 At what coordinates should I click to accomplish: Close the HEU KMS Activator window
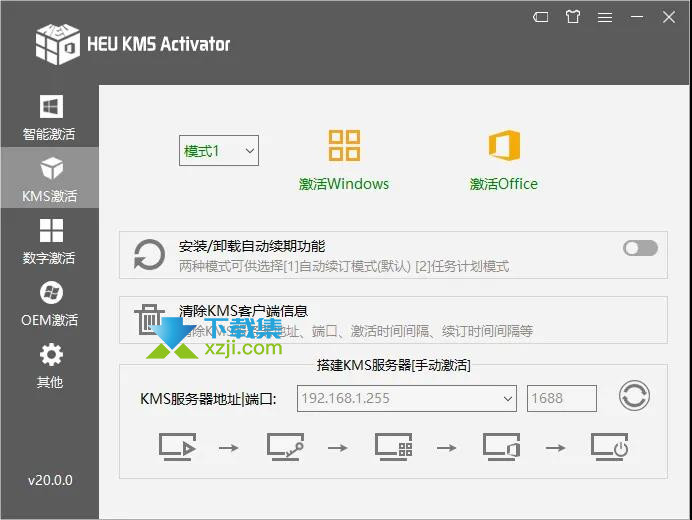[669, 17]
